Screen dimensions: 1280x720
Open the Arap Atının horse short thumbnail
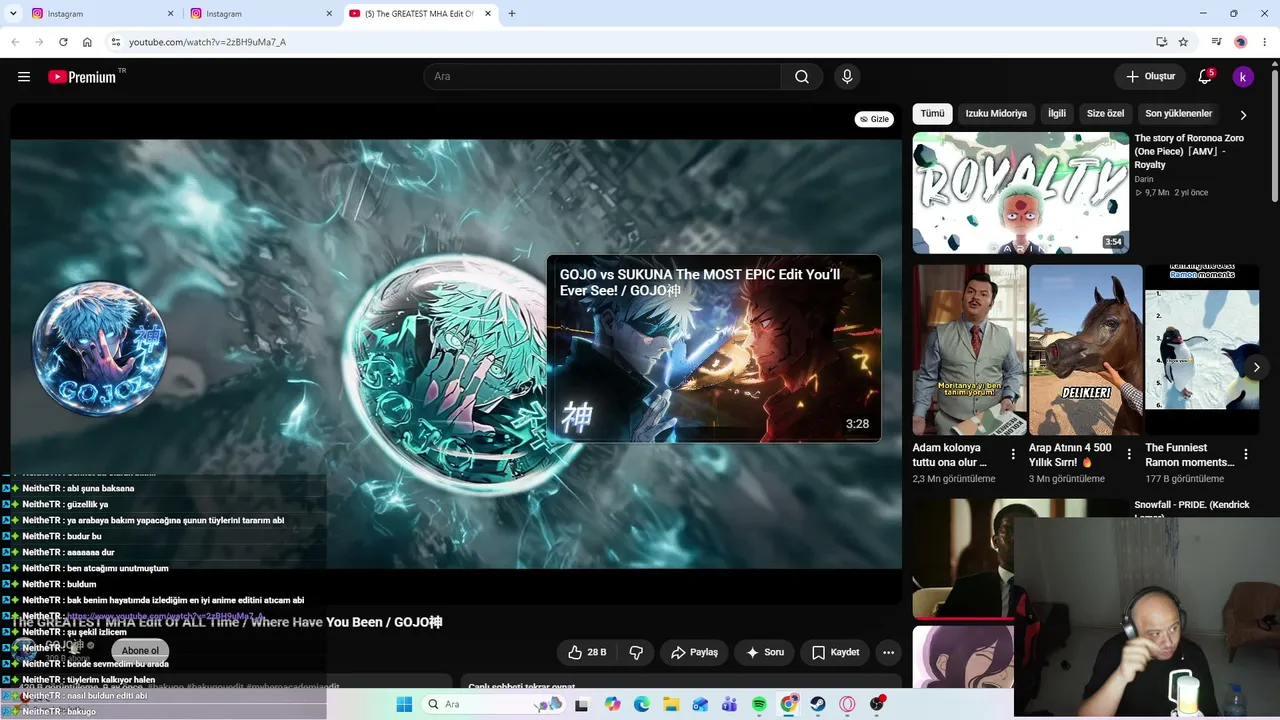coord(1085,350)
